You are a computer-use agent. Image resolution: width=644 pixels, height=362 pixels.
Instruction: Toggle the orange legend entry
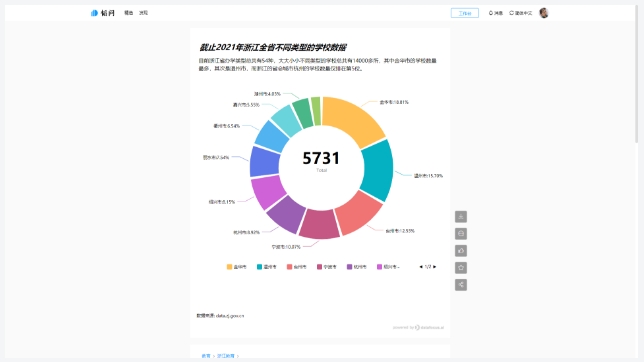tap(237, 267)
